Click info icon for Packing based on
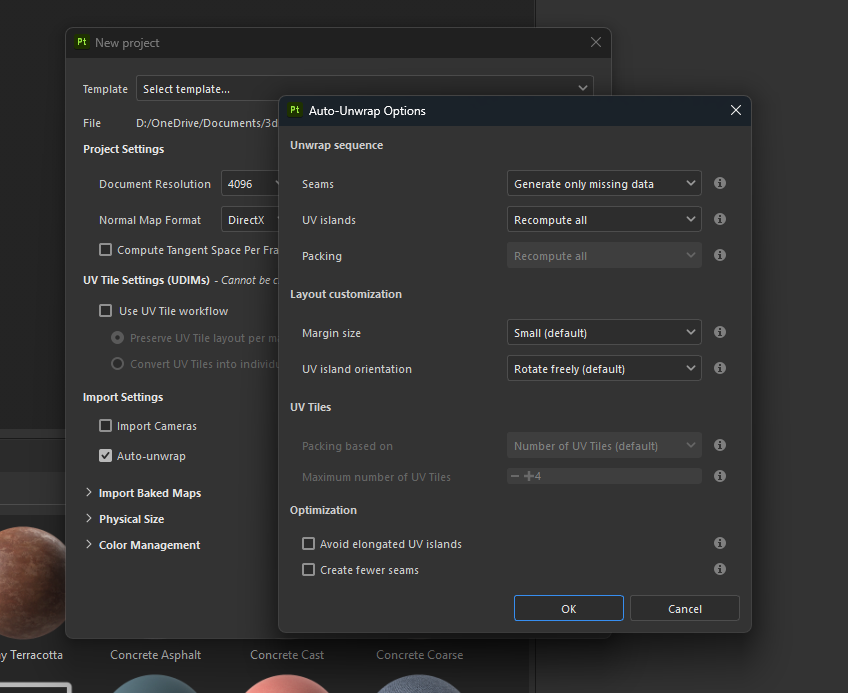The image size is (848, 693). 719,445
